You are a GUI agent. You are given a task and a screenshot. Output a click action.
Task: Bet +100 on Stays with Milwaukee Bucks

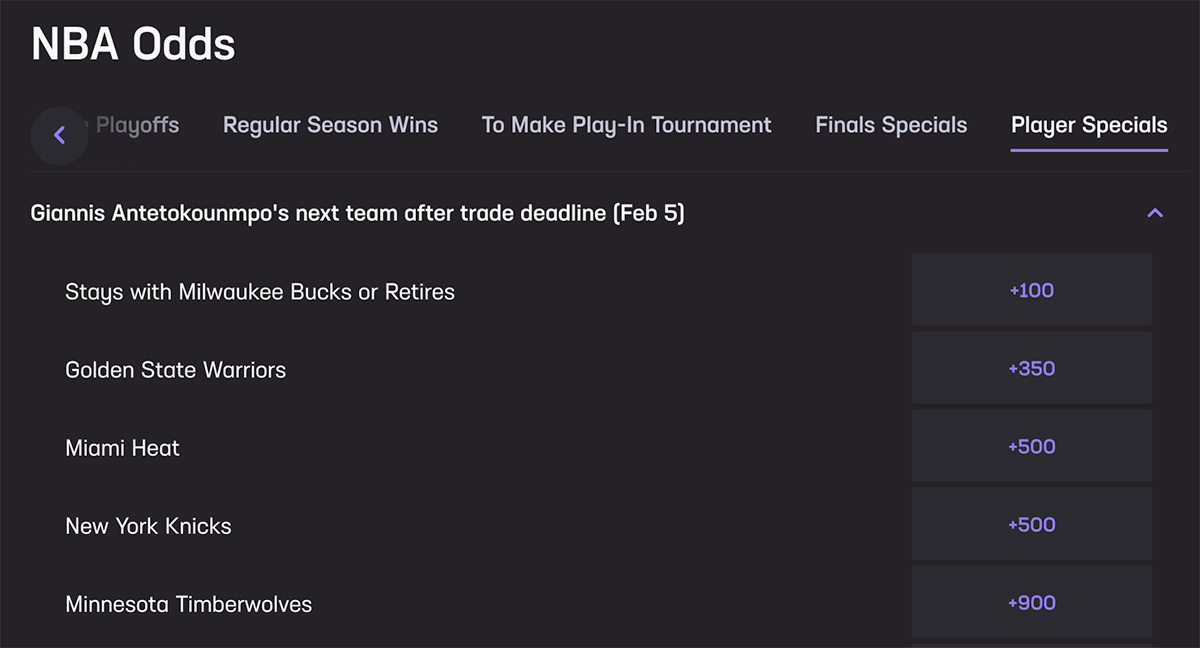click(x=1031, y=290)
